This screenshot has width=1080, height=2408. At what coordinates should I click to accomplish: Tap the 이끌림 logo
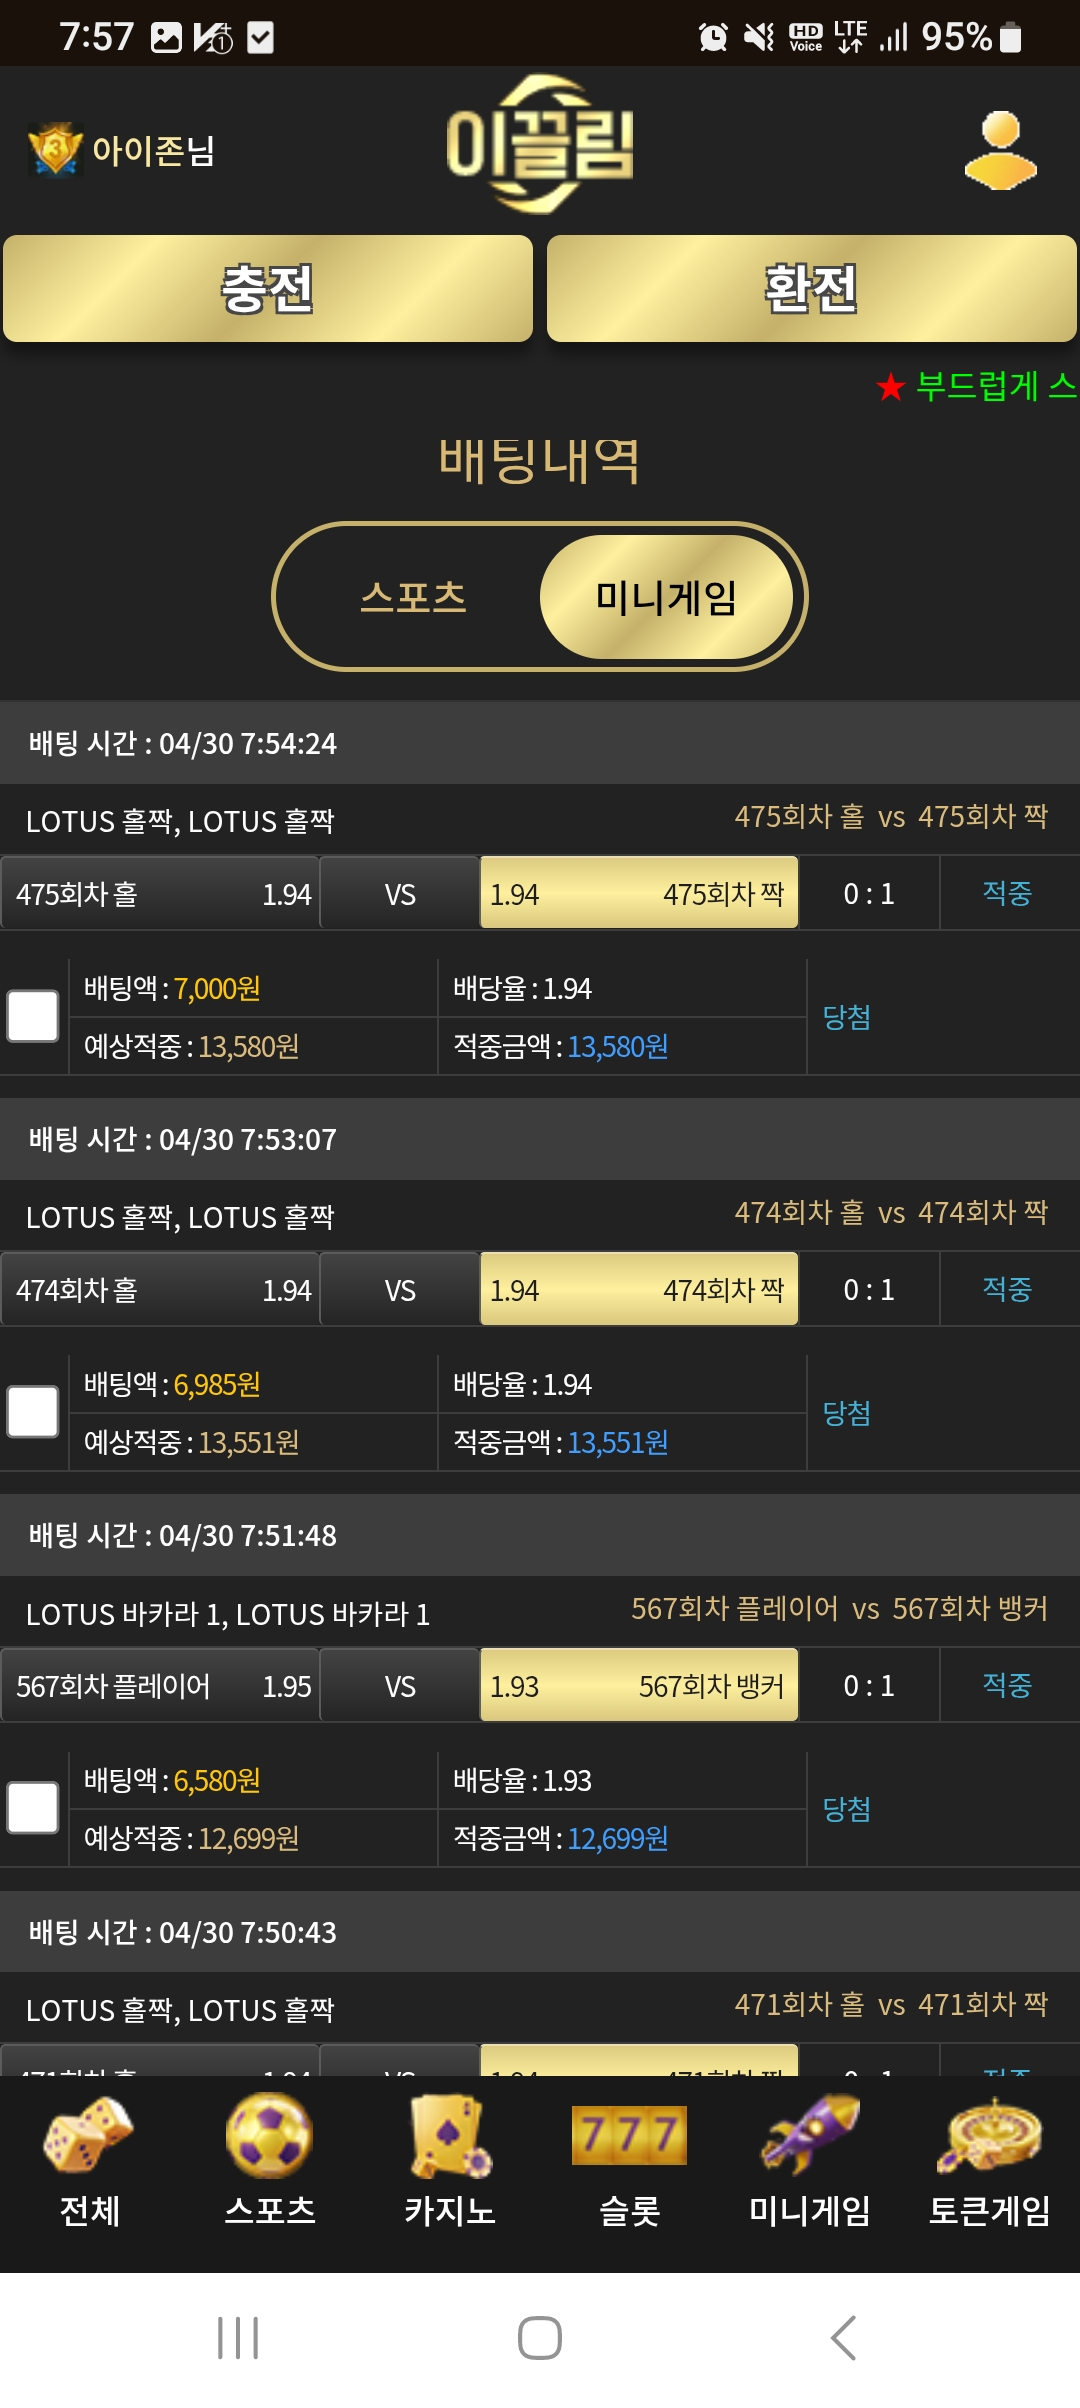pyautogui.click(x=540, y=145)
